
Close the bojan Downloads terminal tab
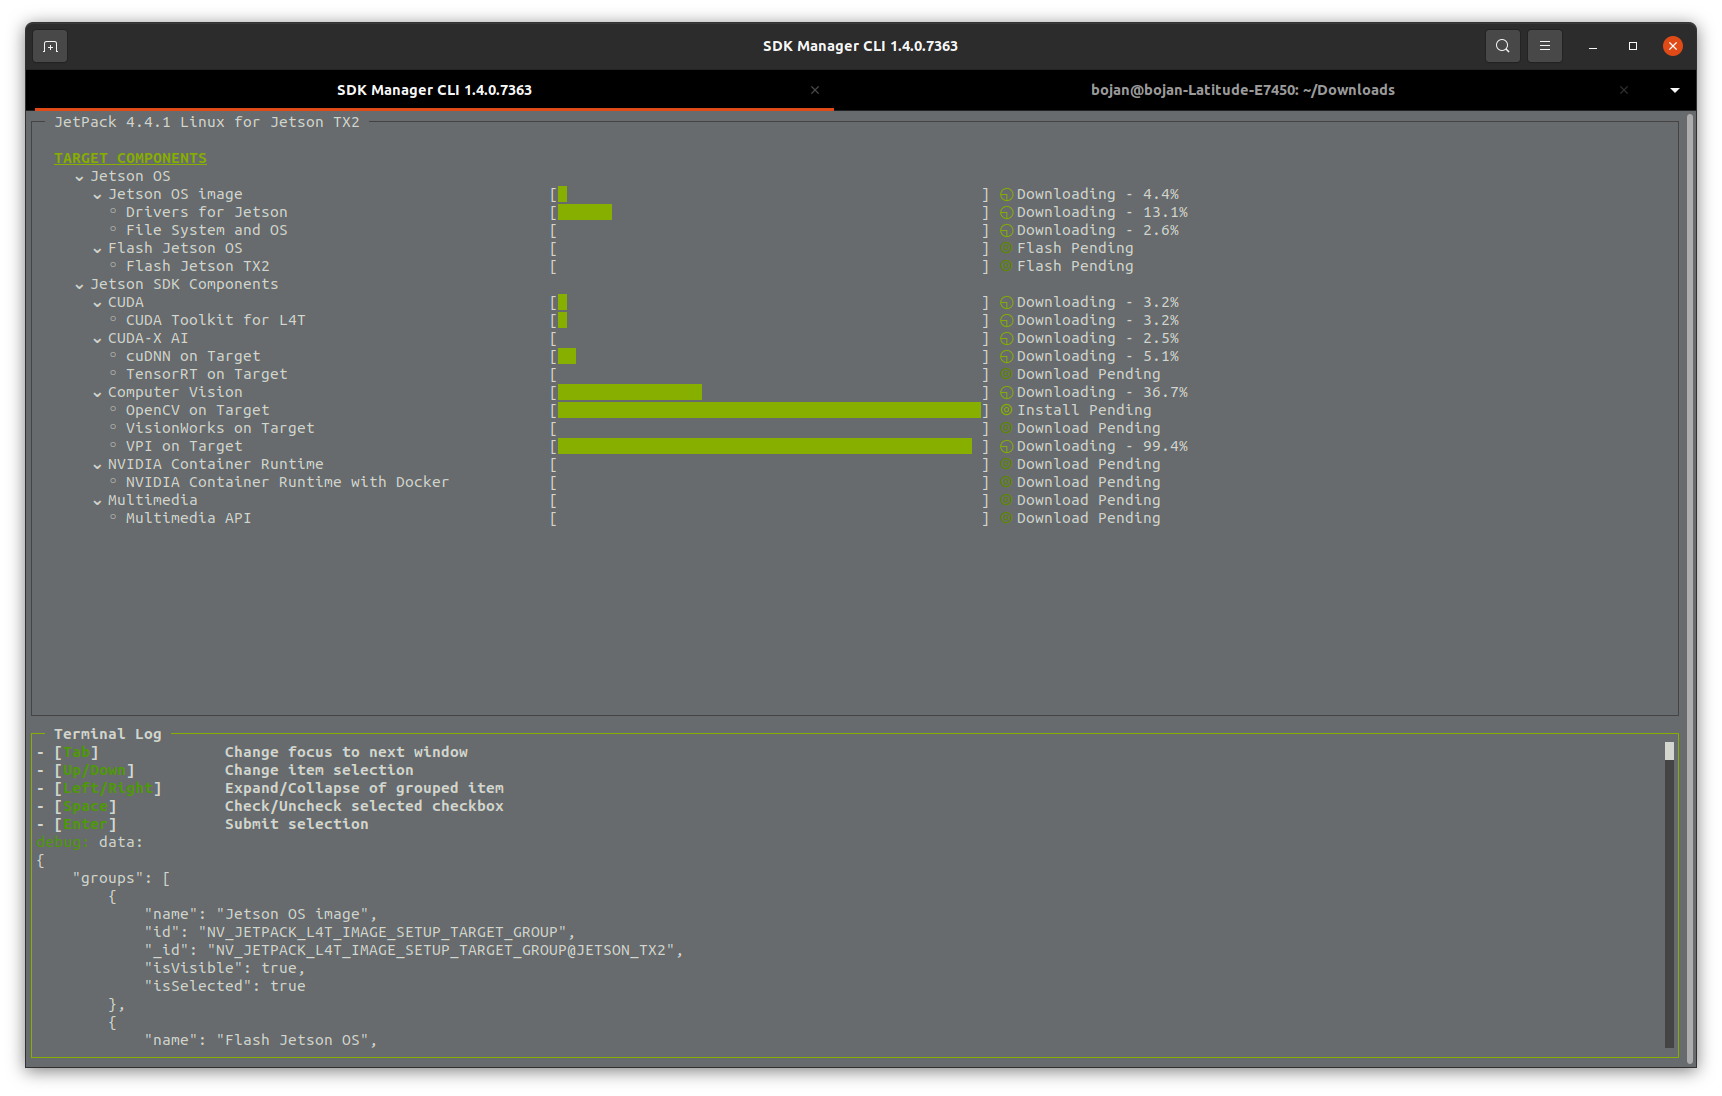1624,90
